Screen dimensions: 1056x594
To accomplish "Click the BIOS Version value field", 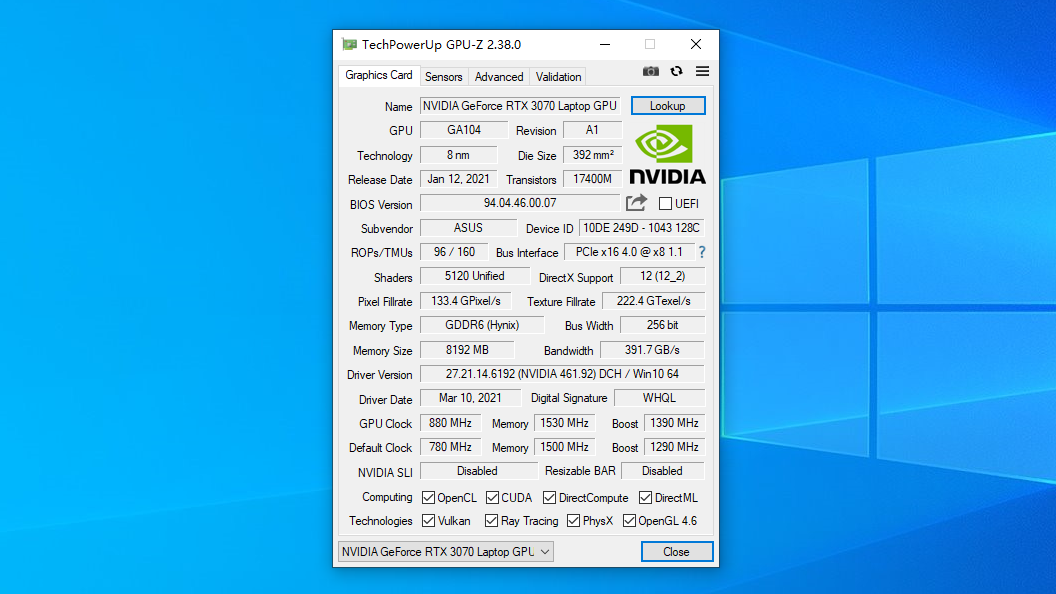I will 520,203.
